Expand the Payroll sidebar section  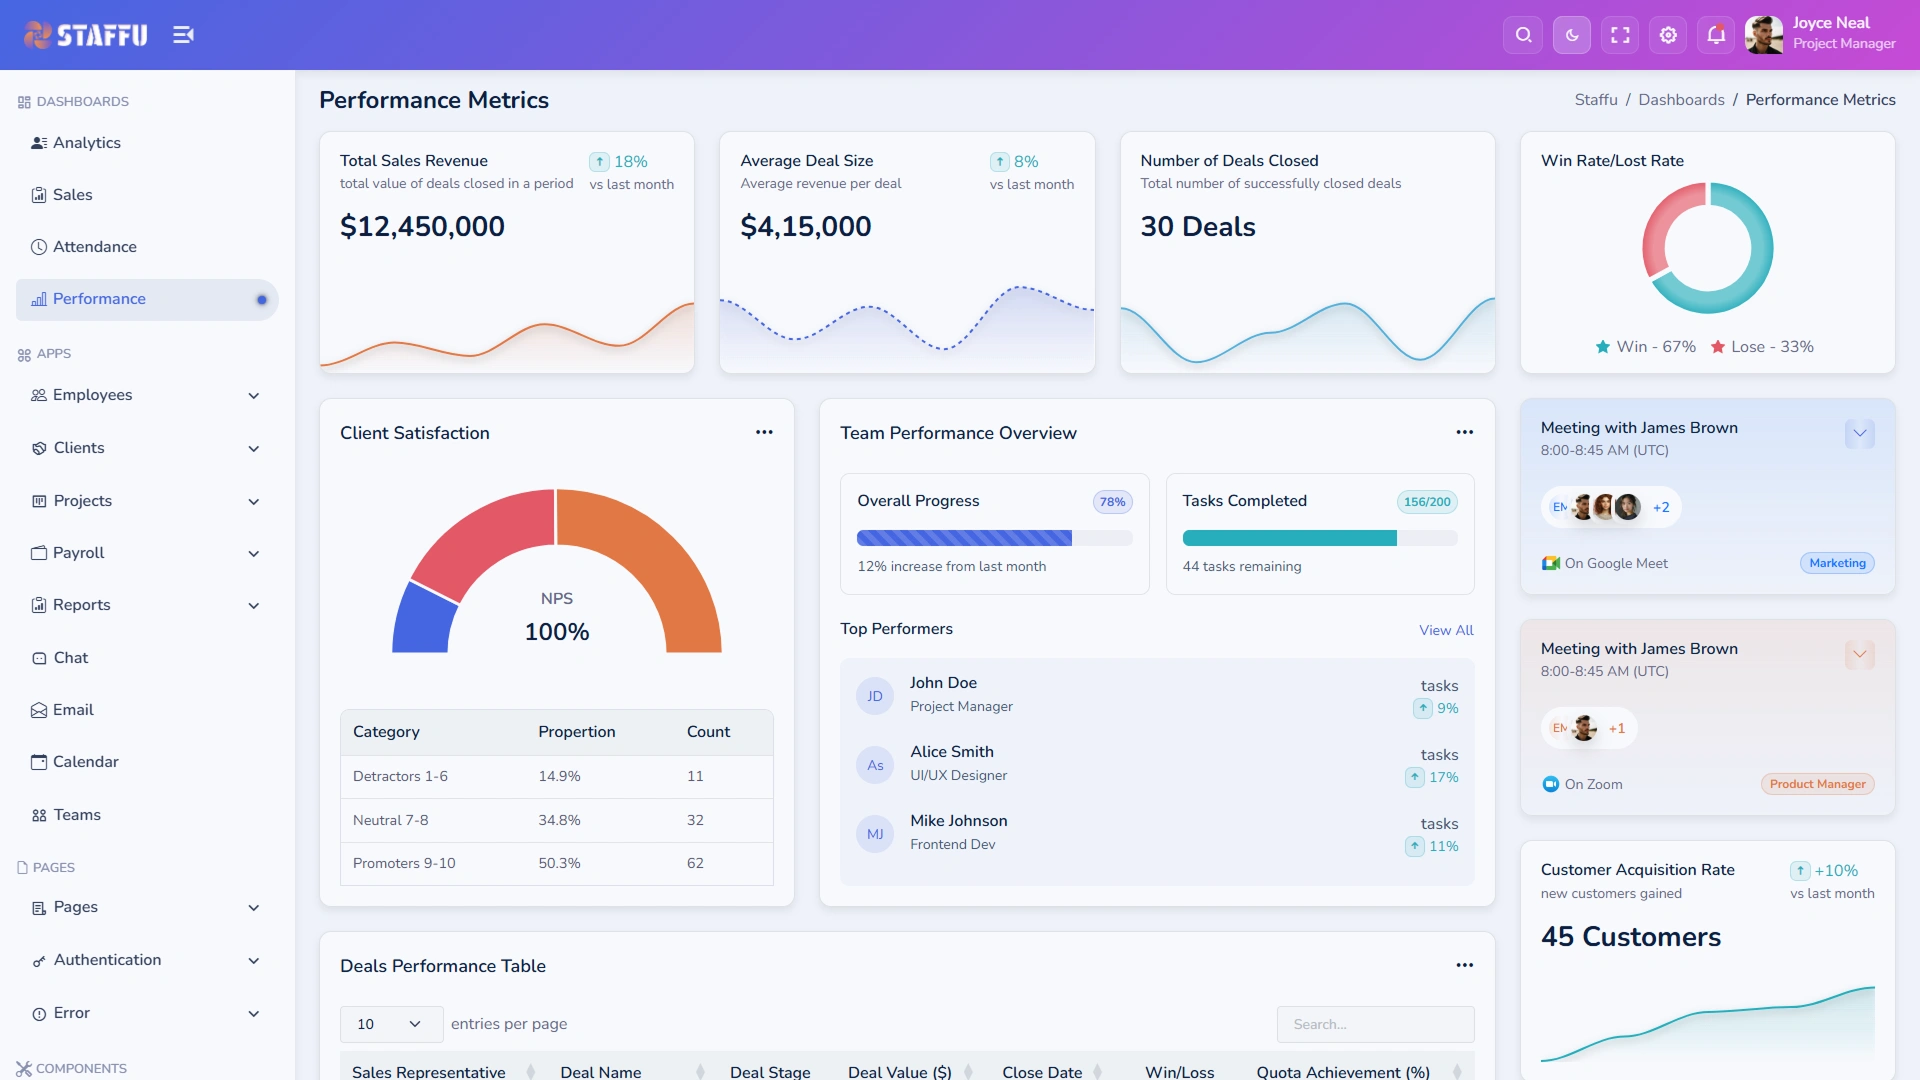point(147,553)
